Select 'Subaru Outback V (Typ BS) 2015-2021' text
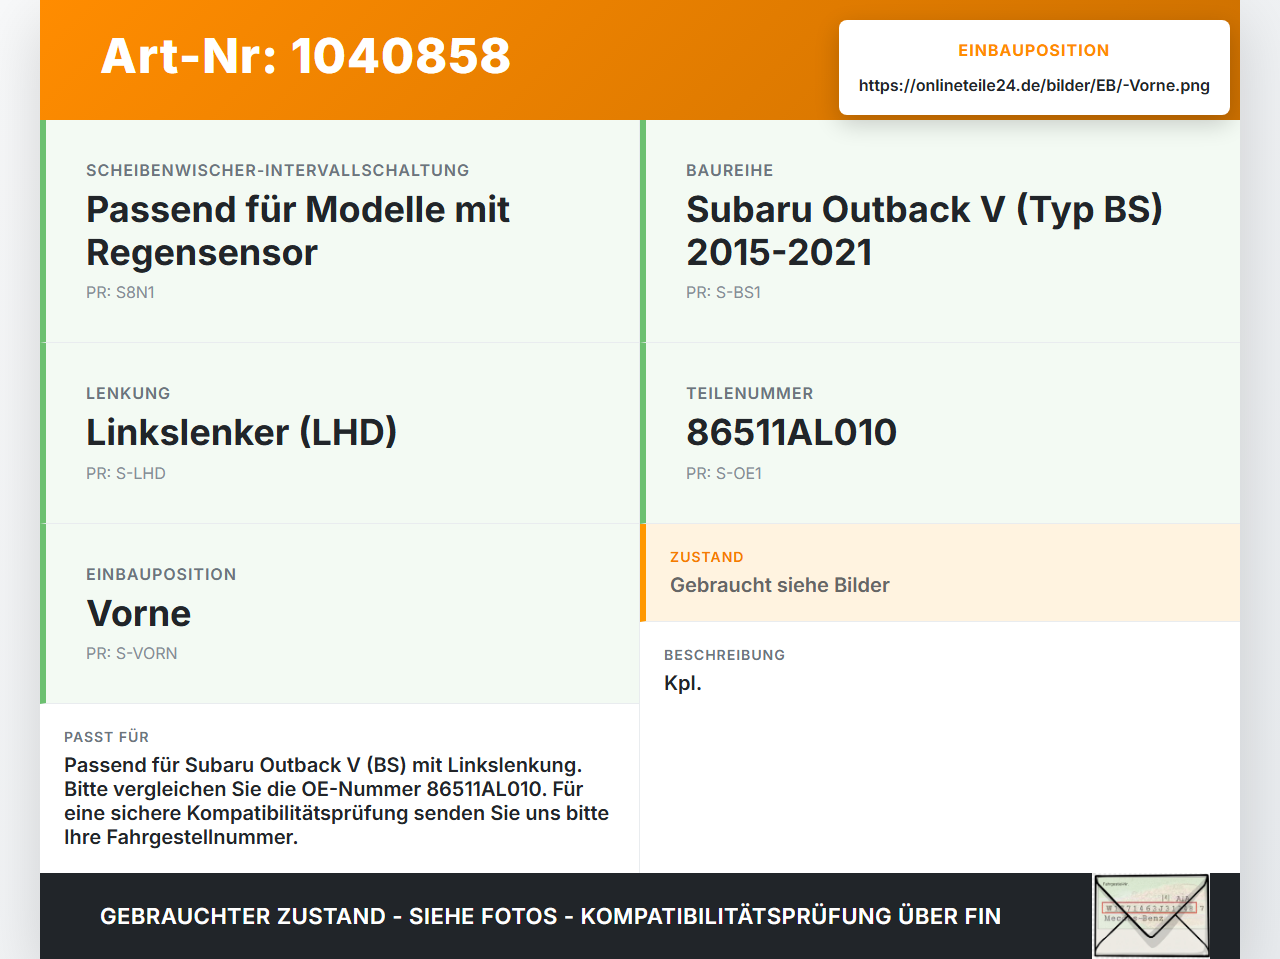Image resolution: width=1280 pixels, height=959 pixels. coord(924,231)
